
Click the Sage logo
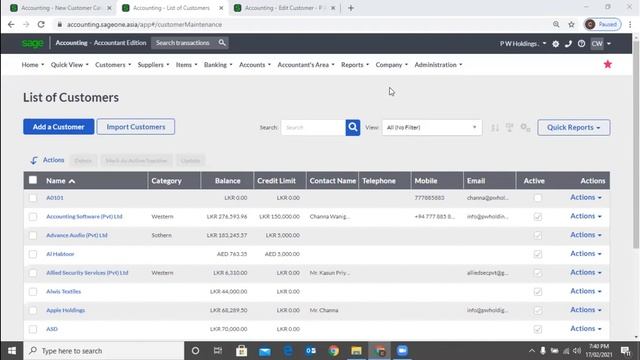tap(32, 43)
